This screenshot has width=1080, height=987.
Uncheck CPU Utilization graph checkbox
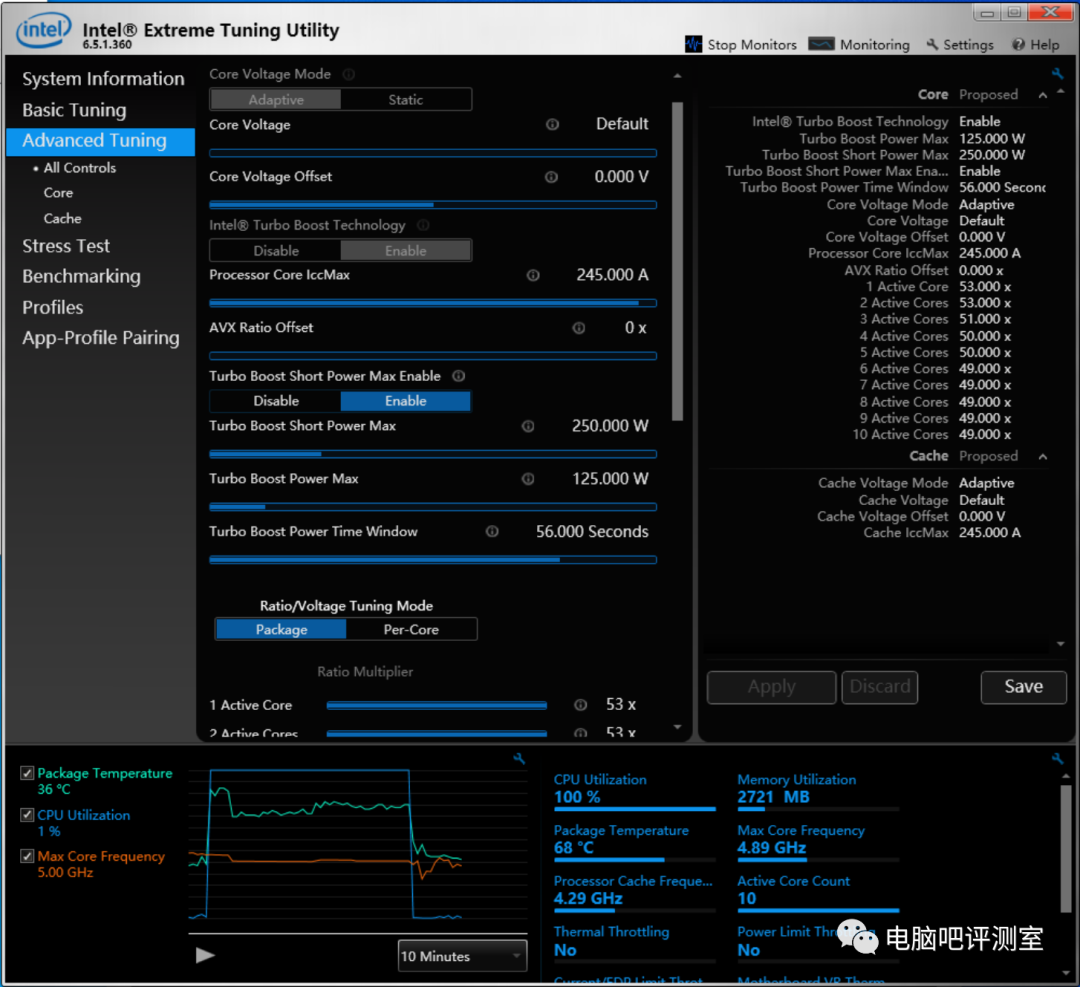coord(27,815)
